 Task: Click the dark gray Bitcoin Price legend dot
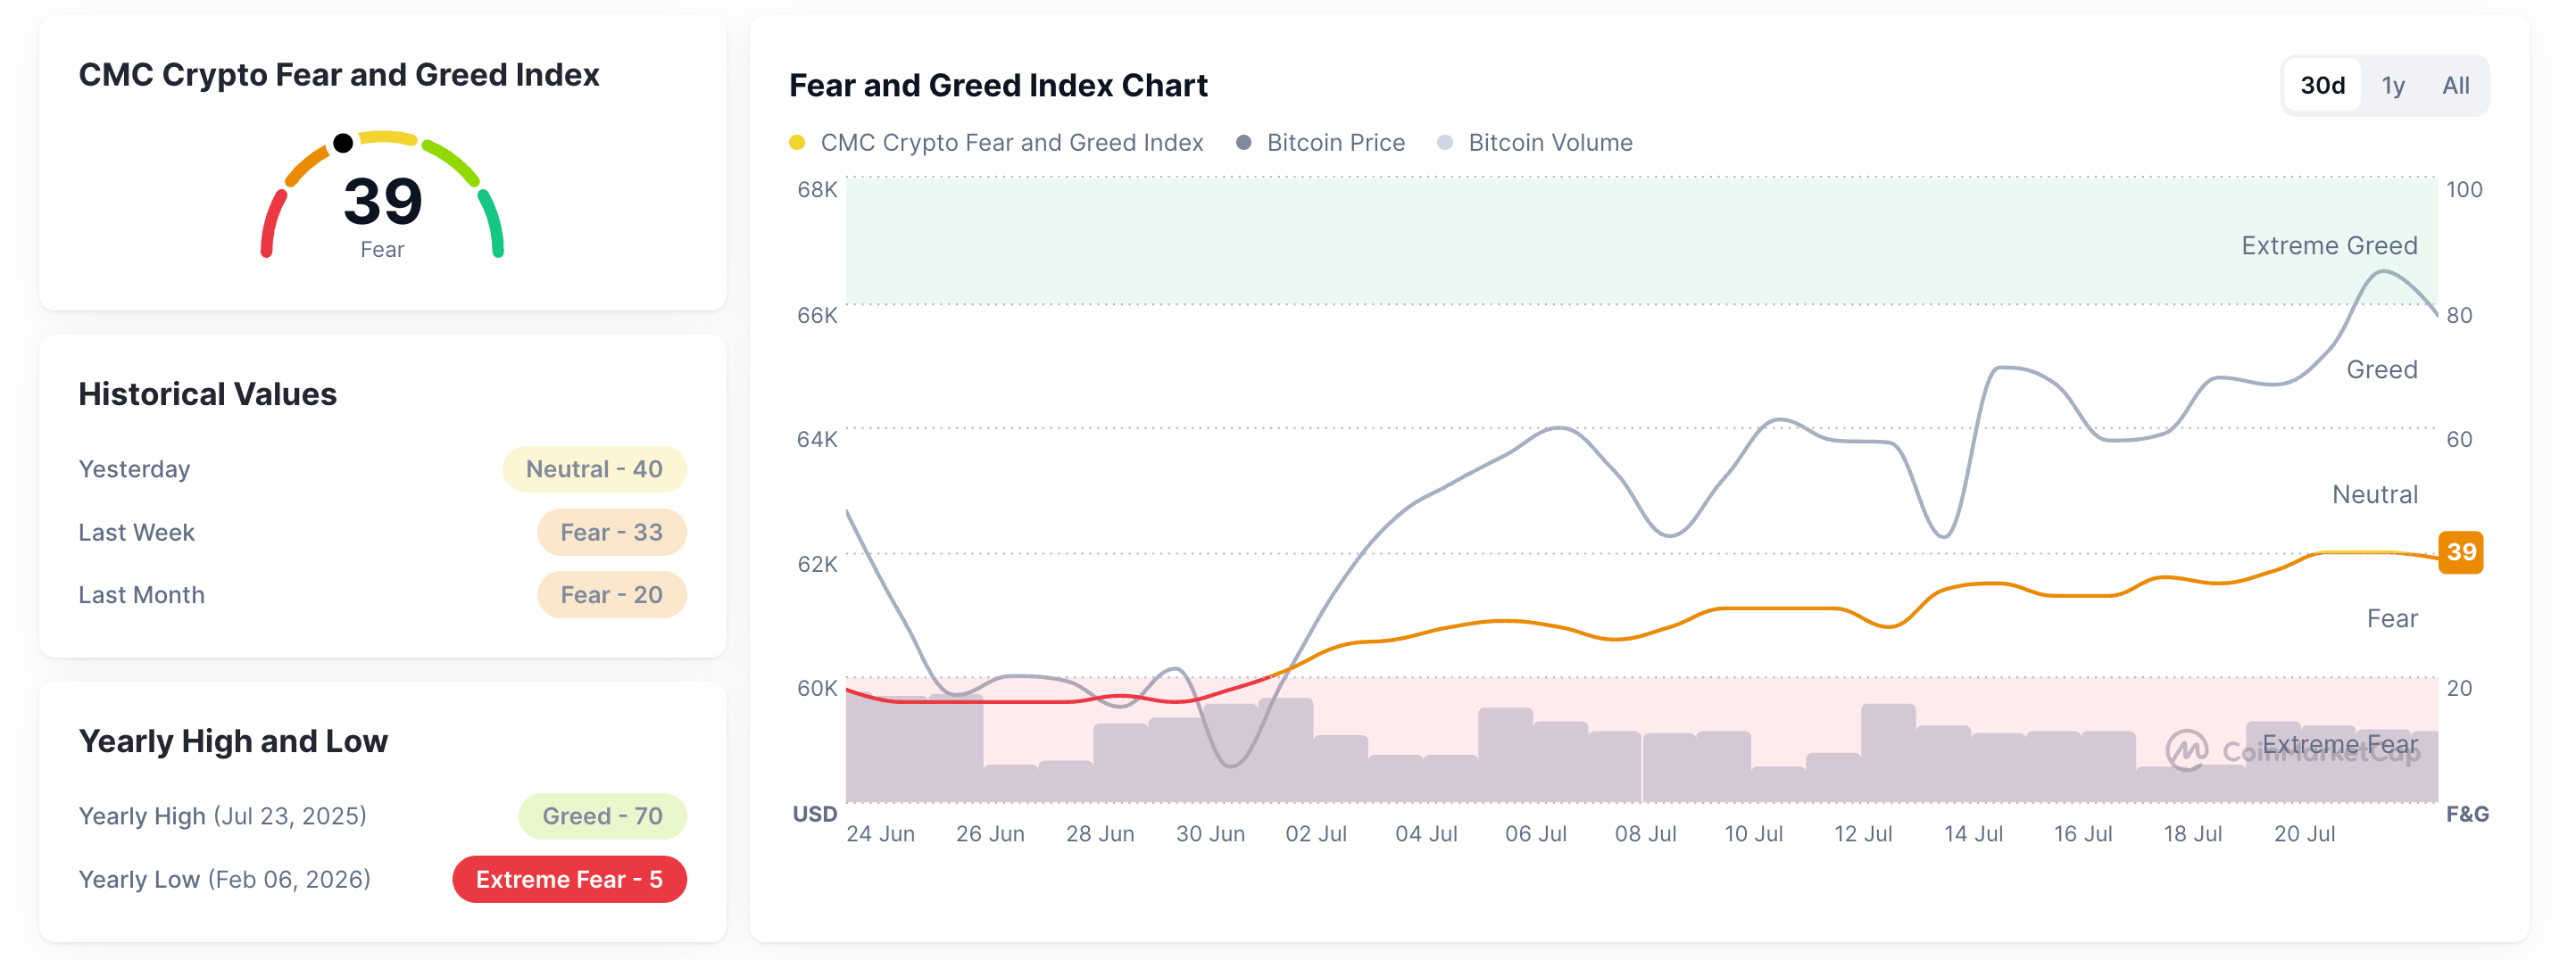[x=1243, y=142]
